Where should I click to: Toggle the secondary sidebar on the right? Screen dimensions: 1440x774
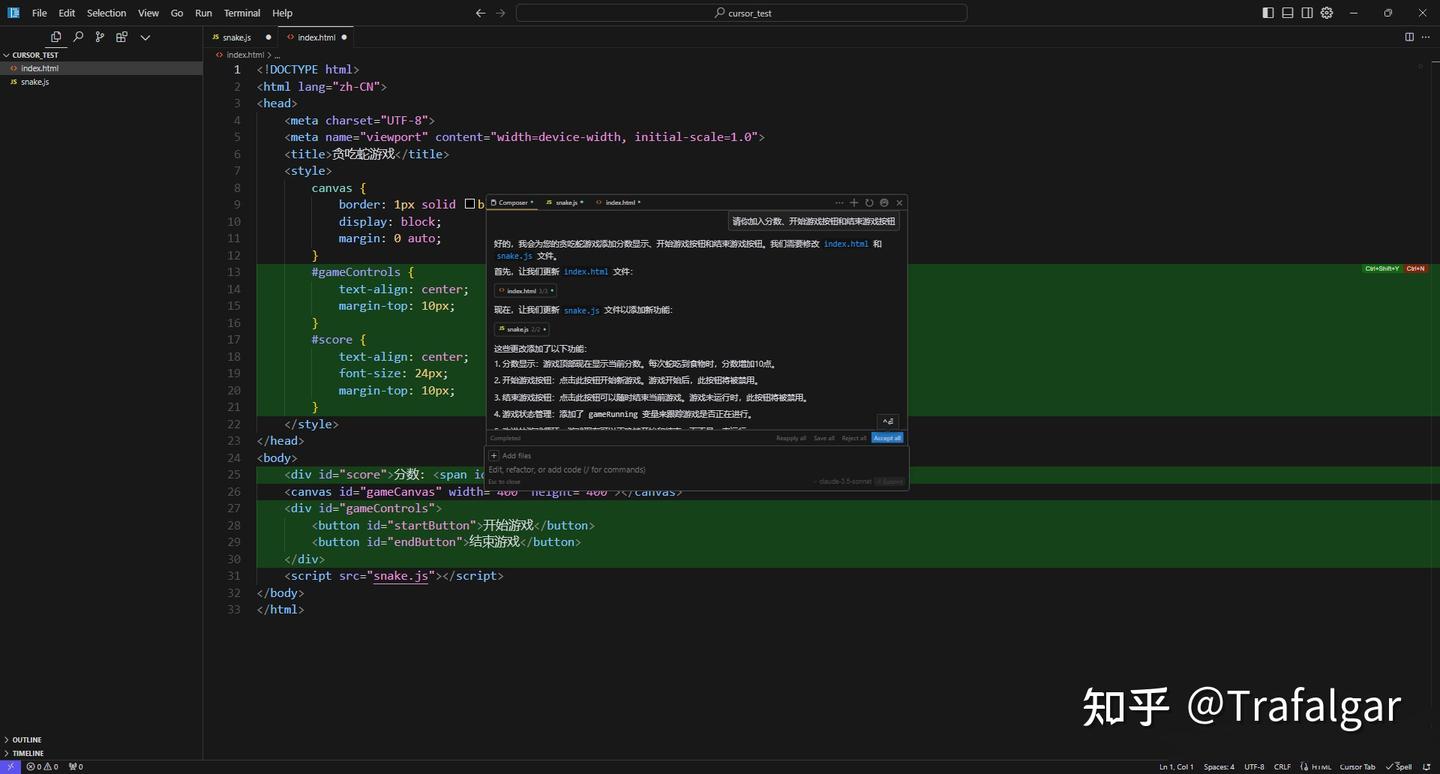pos(1307,13)
